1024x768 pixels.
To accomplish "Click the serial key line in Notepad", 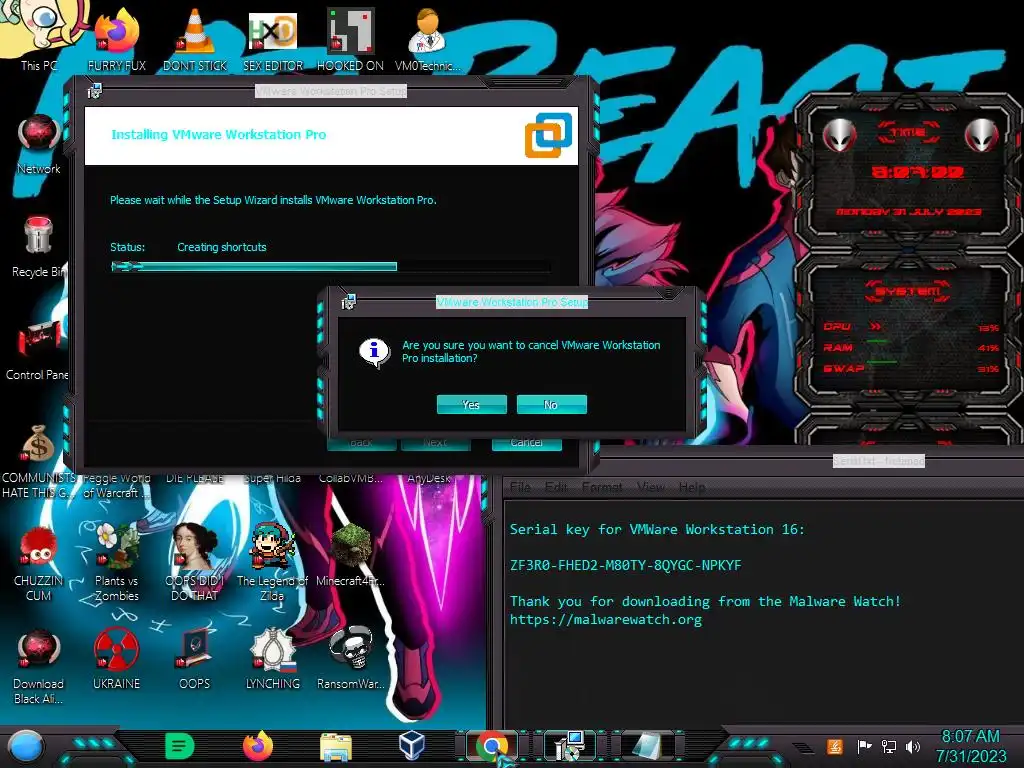I will pyautogui.click(x=626, y=566).
